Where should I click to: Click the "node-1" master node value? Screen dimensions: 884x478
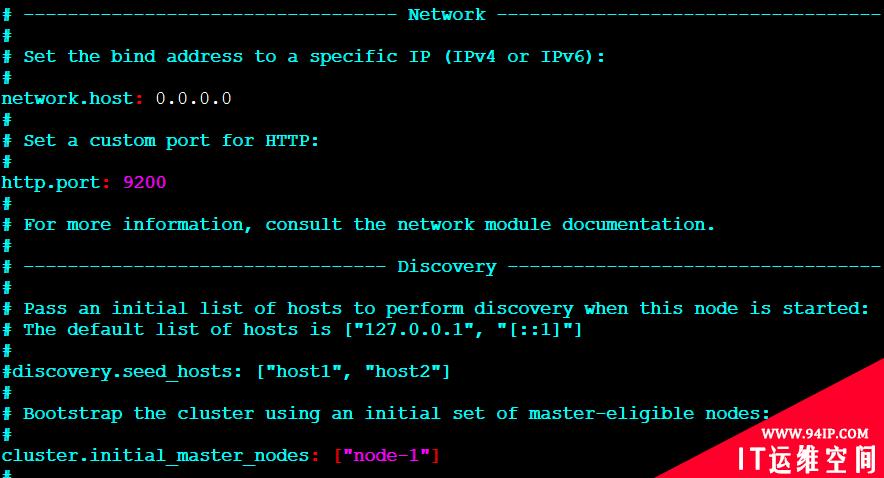pyautogui.click(x=387, y=455)
